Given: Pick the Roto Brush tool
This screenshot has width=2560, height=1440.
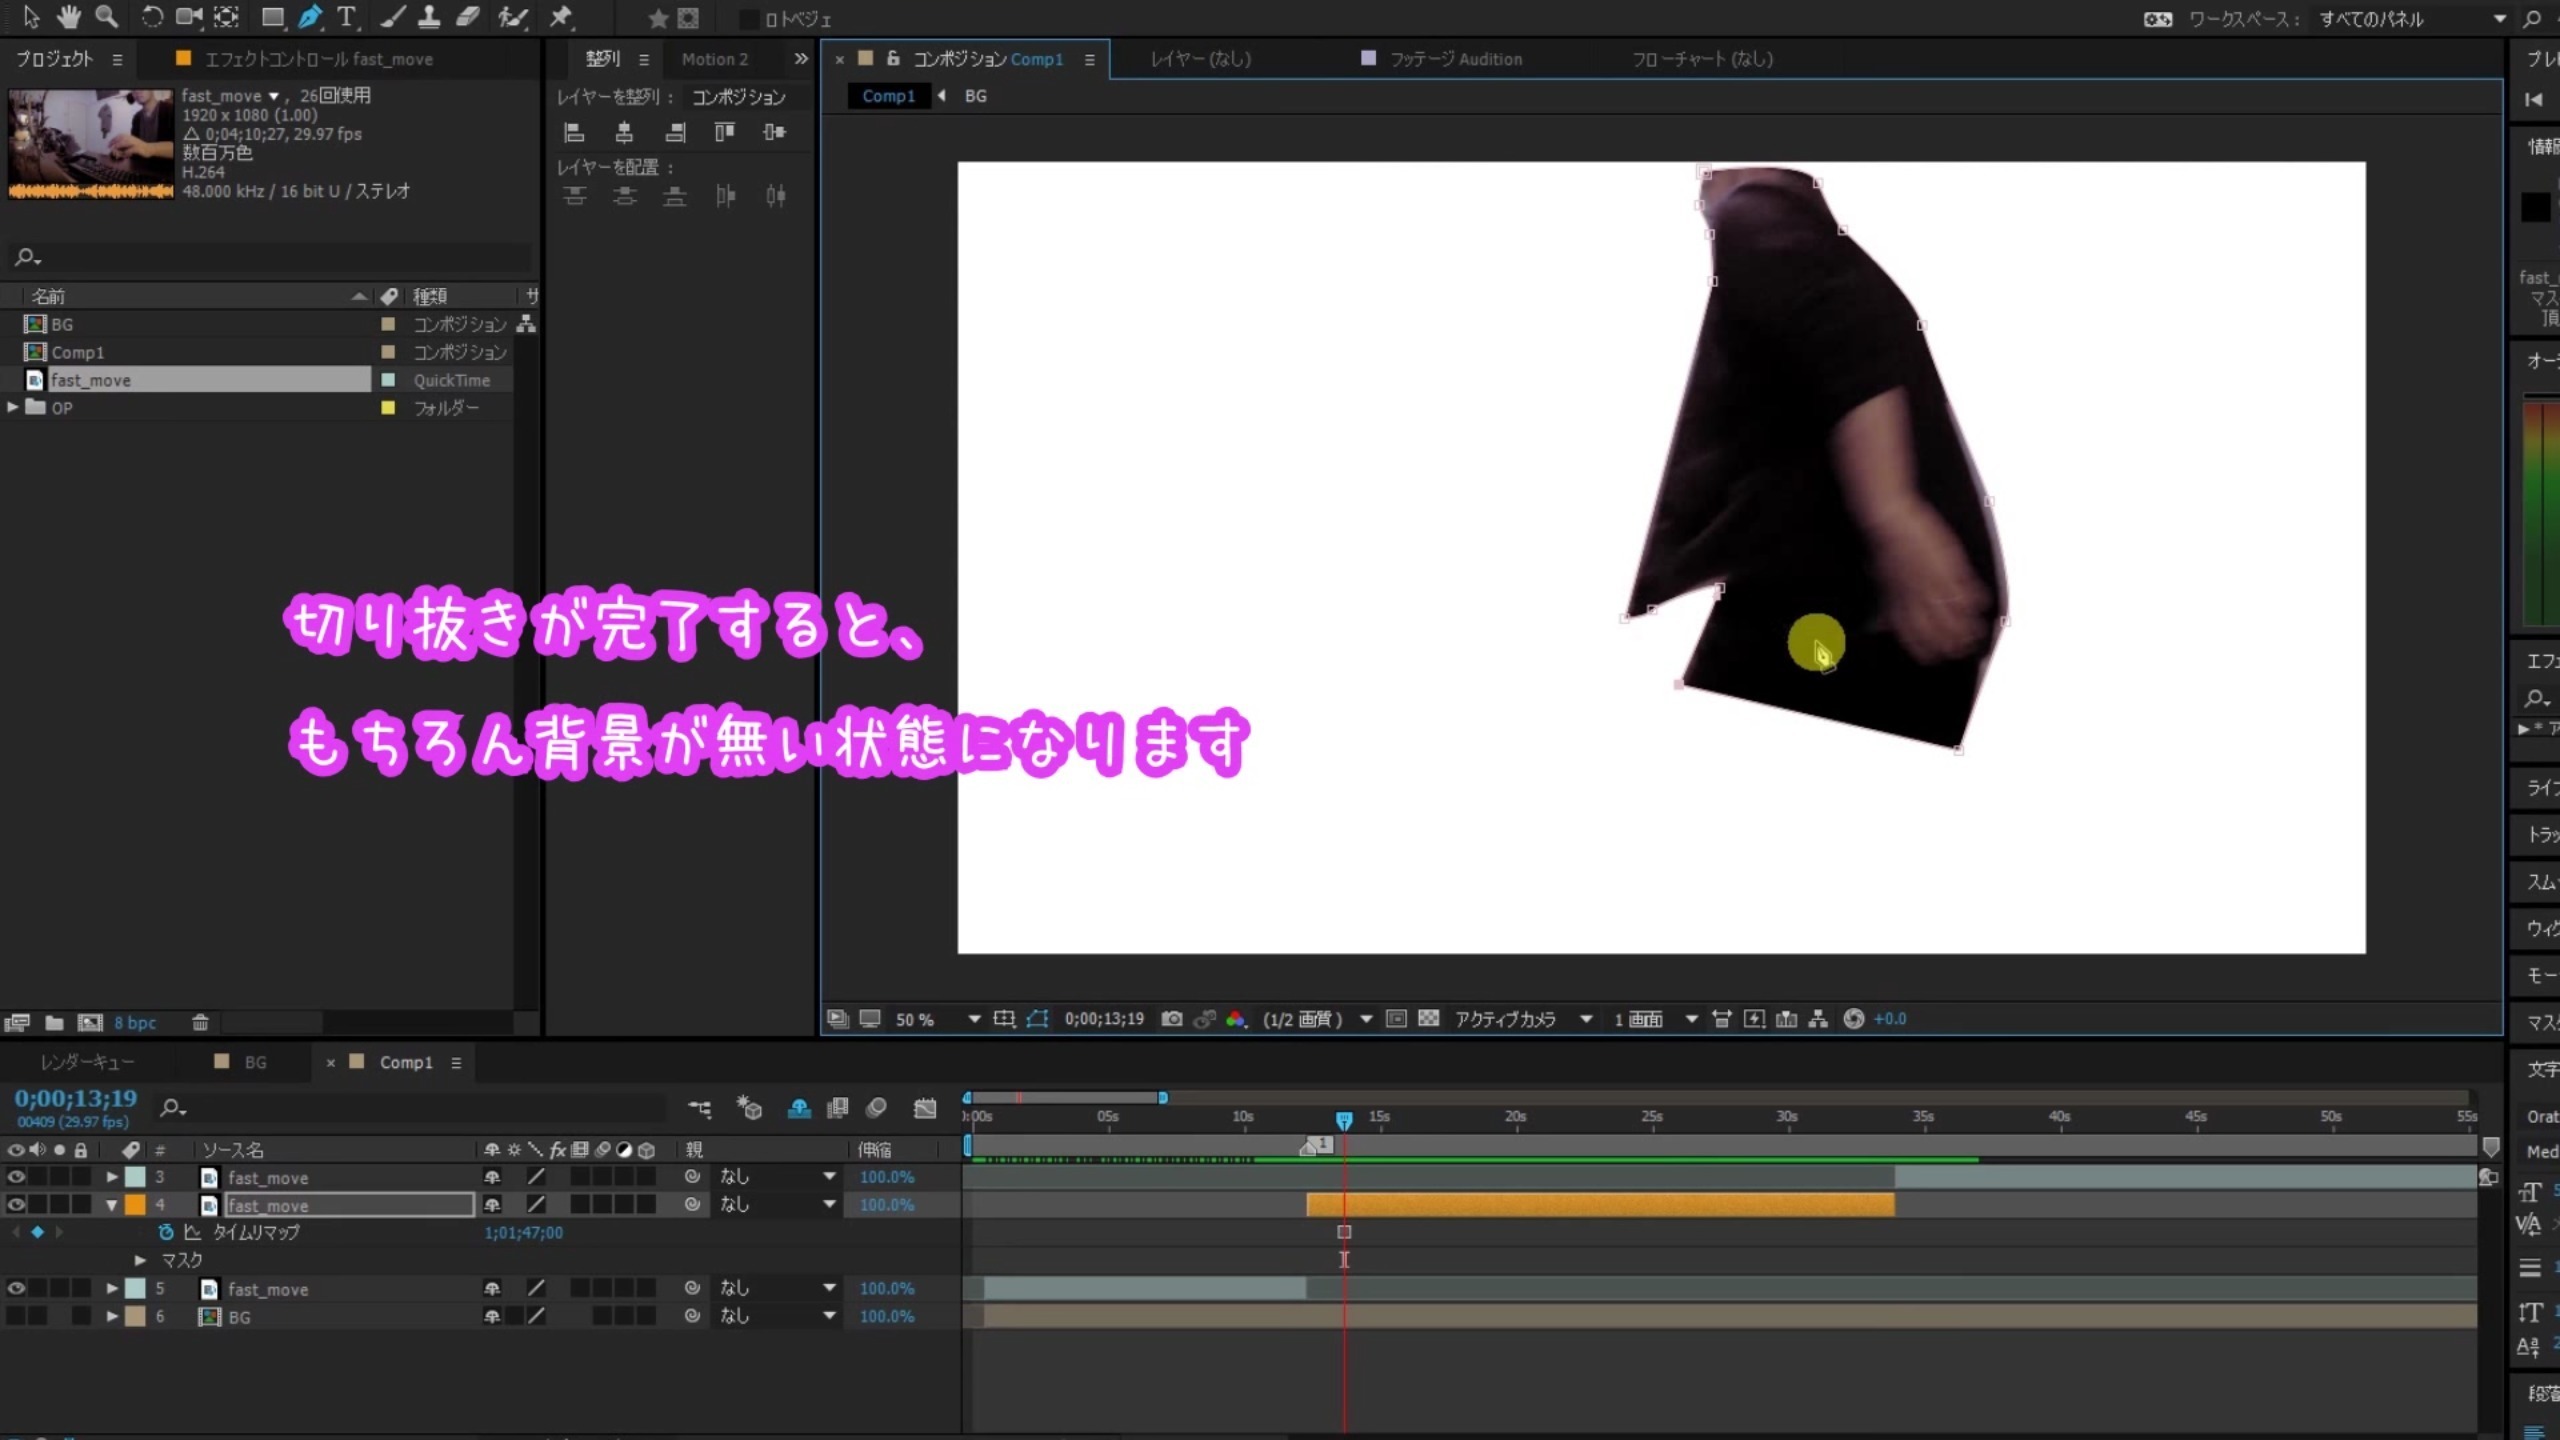Looking at the screenshot, I should coord(512,17).
